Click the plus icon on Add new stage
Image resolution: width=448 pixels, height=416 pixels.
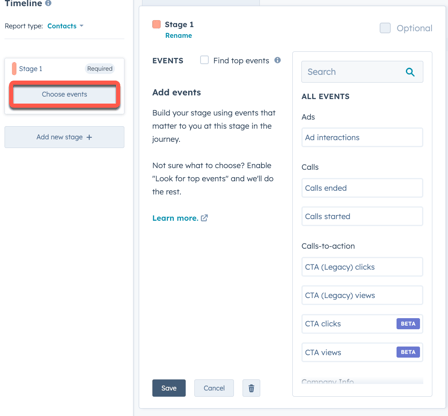coord(89,137)
